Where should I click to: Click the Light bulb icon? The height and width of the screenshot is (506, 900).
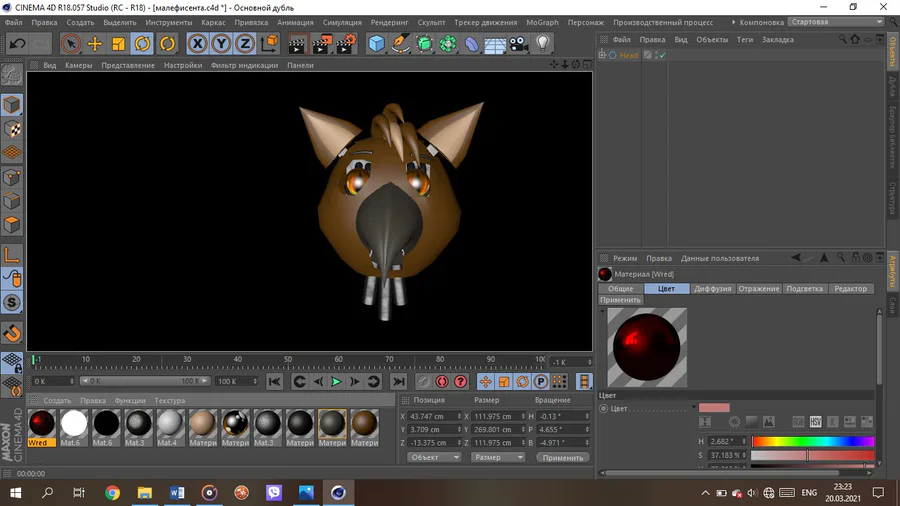543,43
